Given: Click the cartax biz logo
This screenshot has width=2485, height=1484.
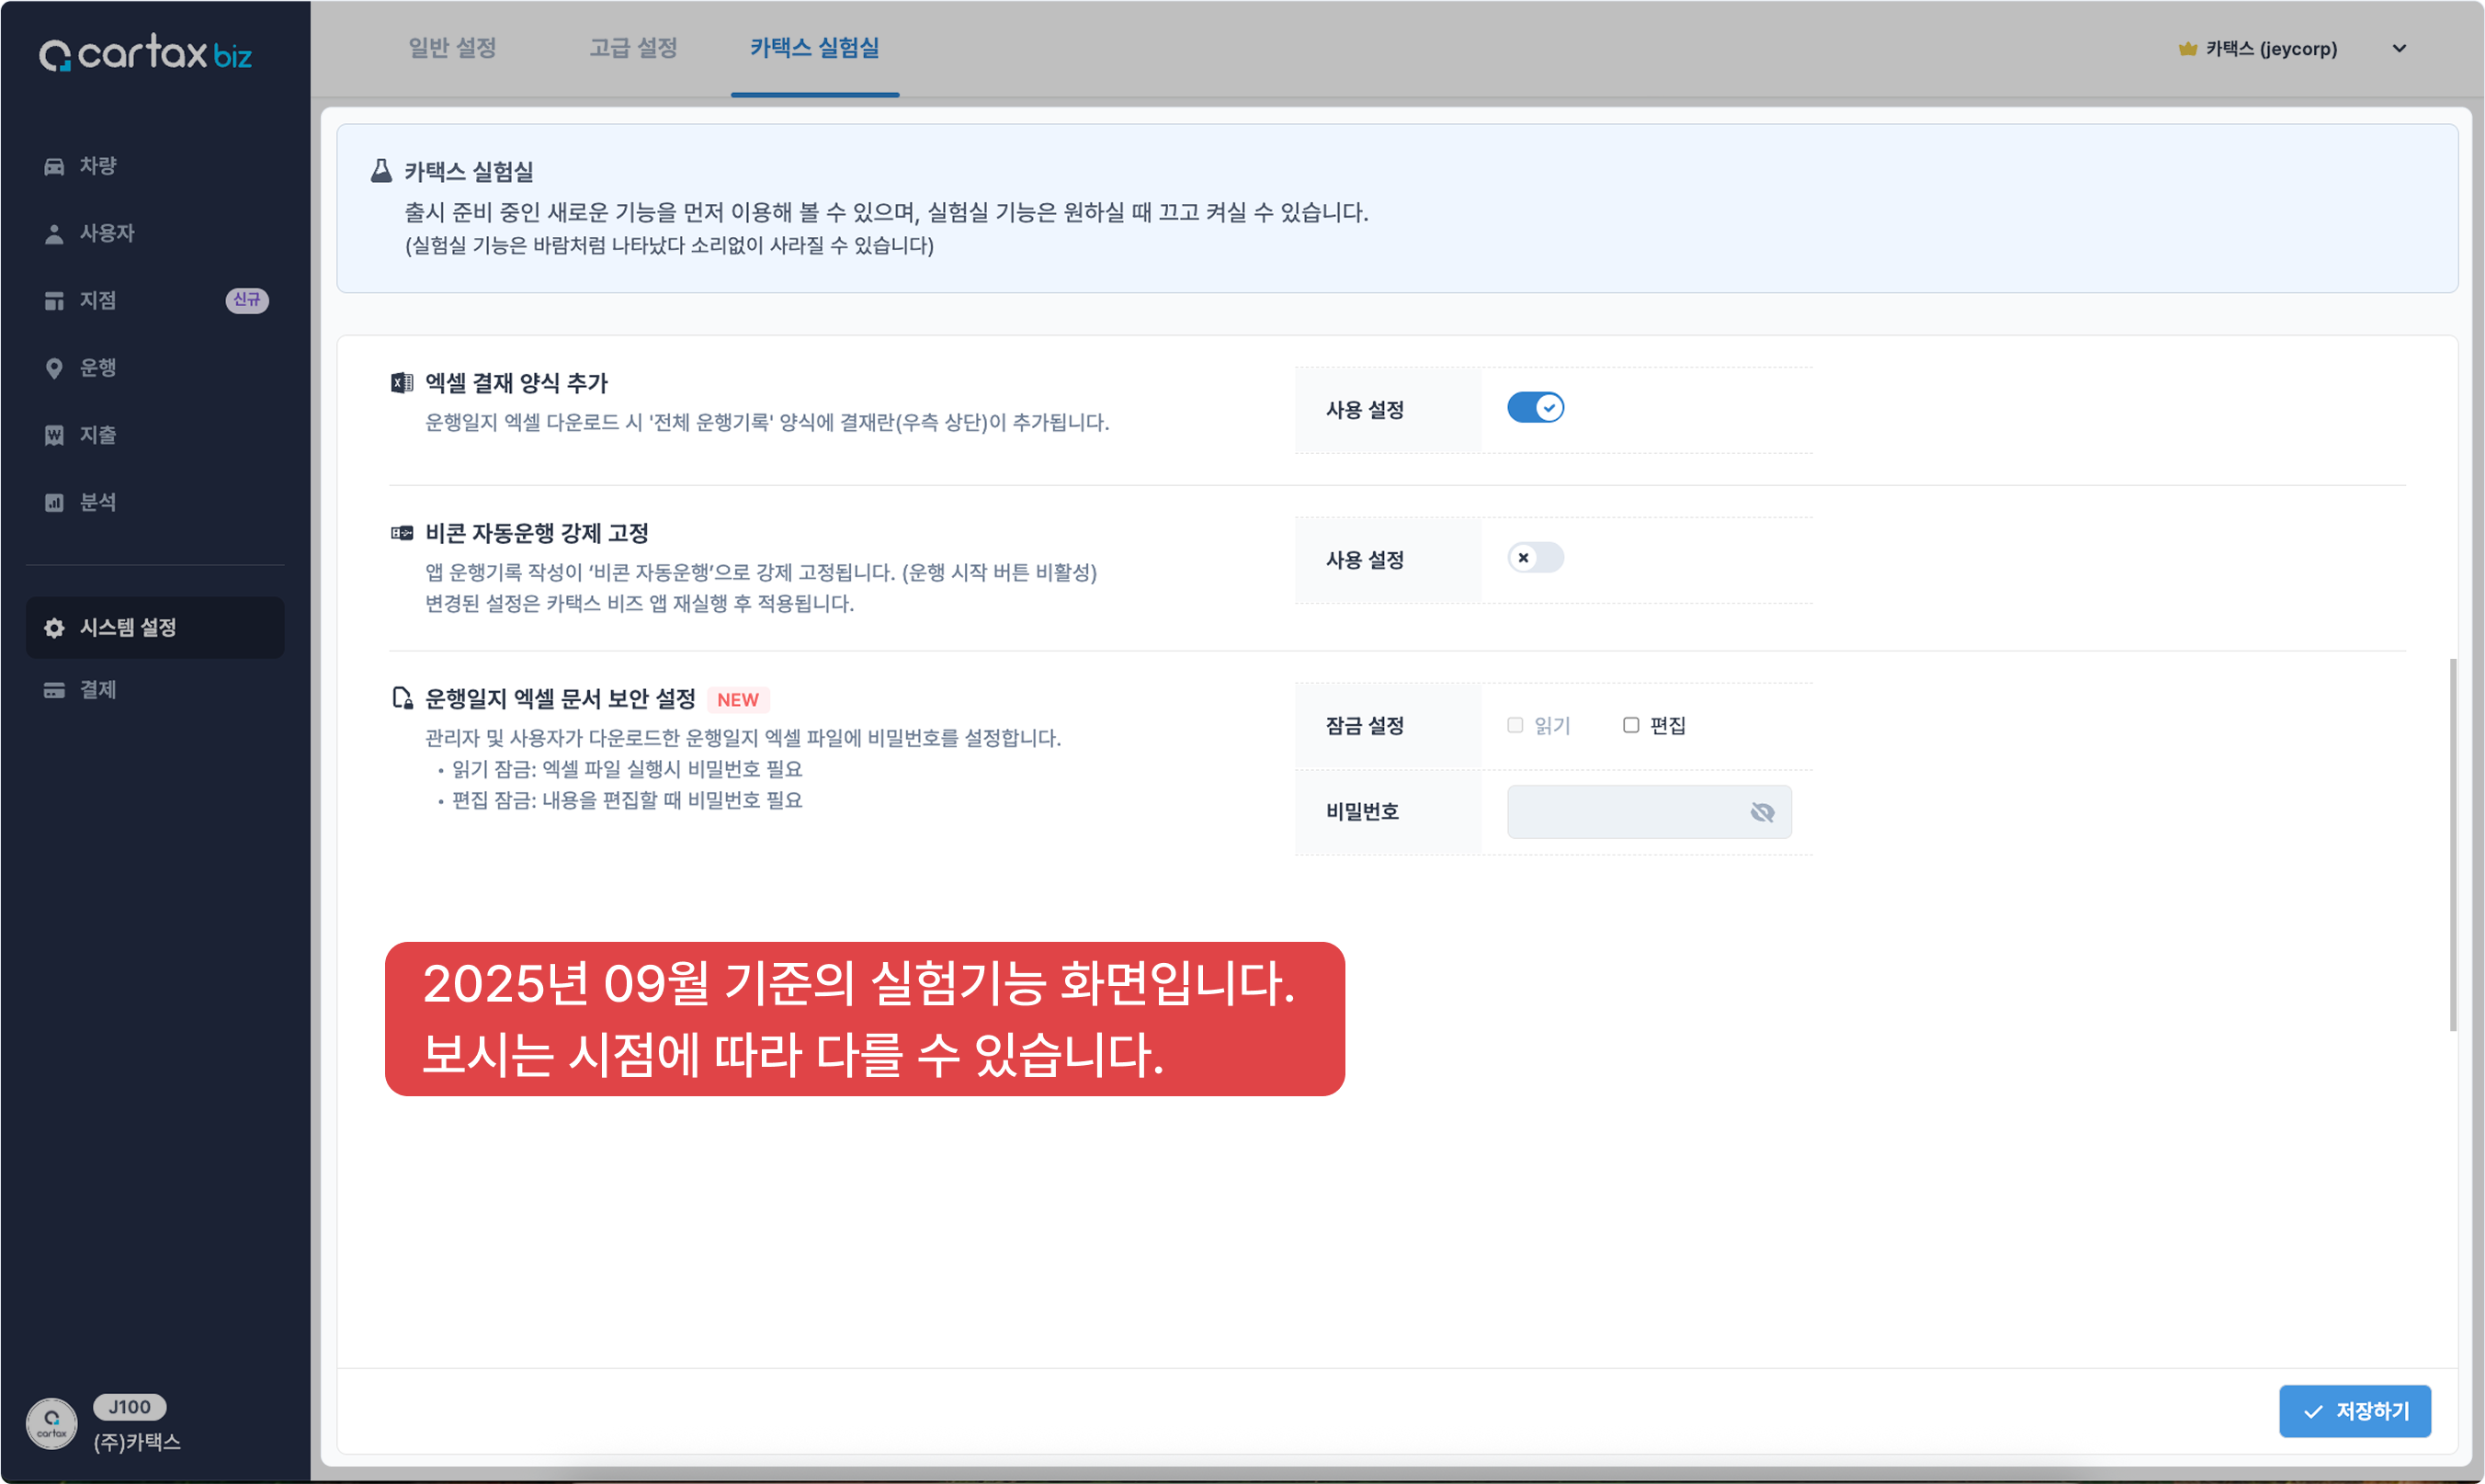Looking at the screenshot, I should click(x=146, y=53).
